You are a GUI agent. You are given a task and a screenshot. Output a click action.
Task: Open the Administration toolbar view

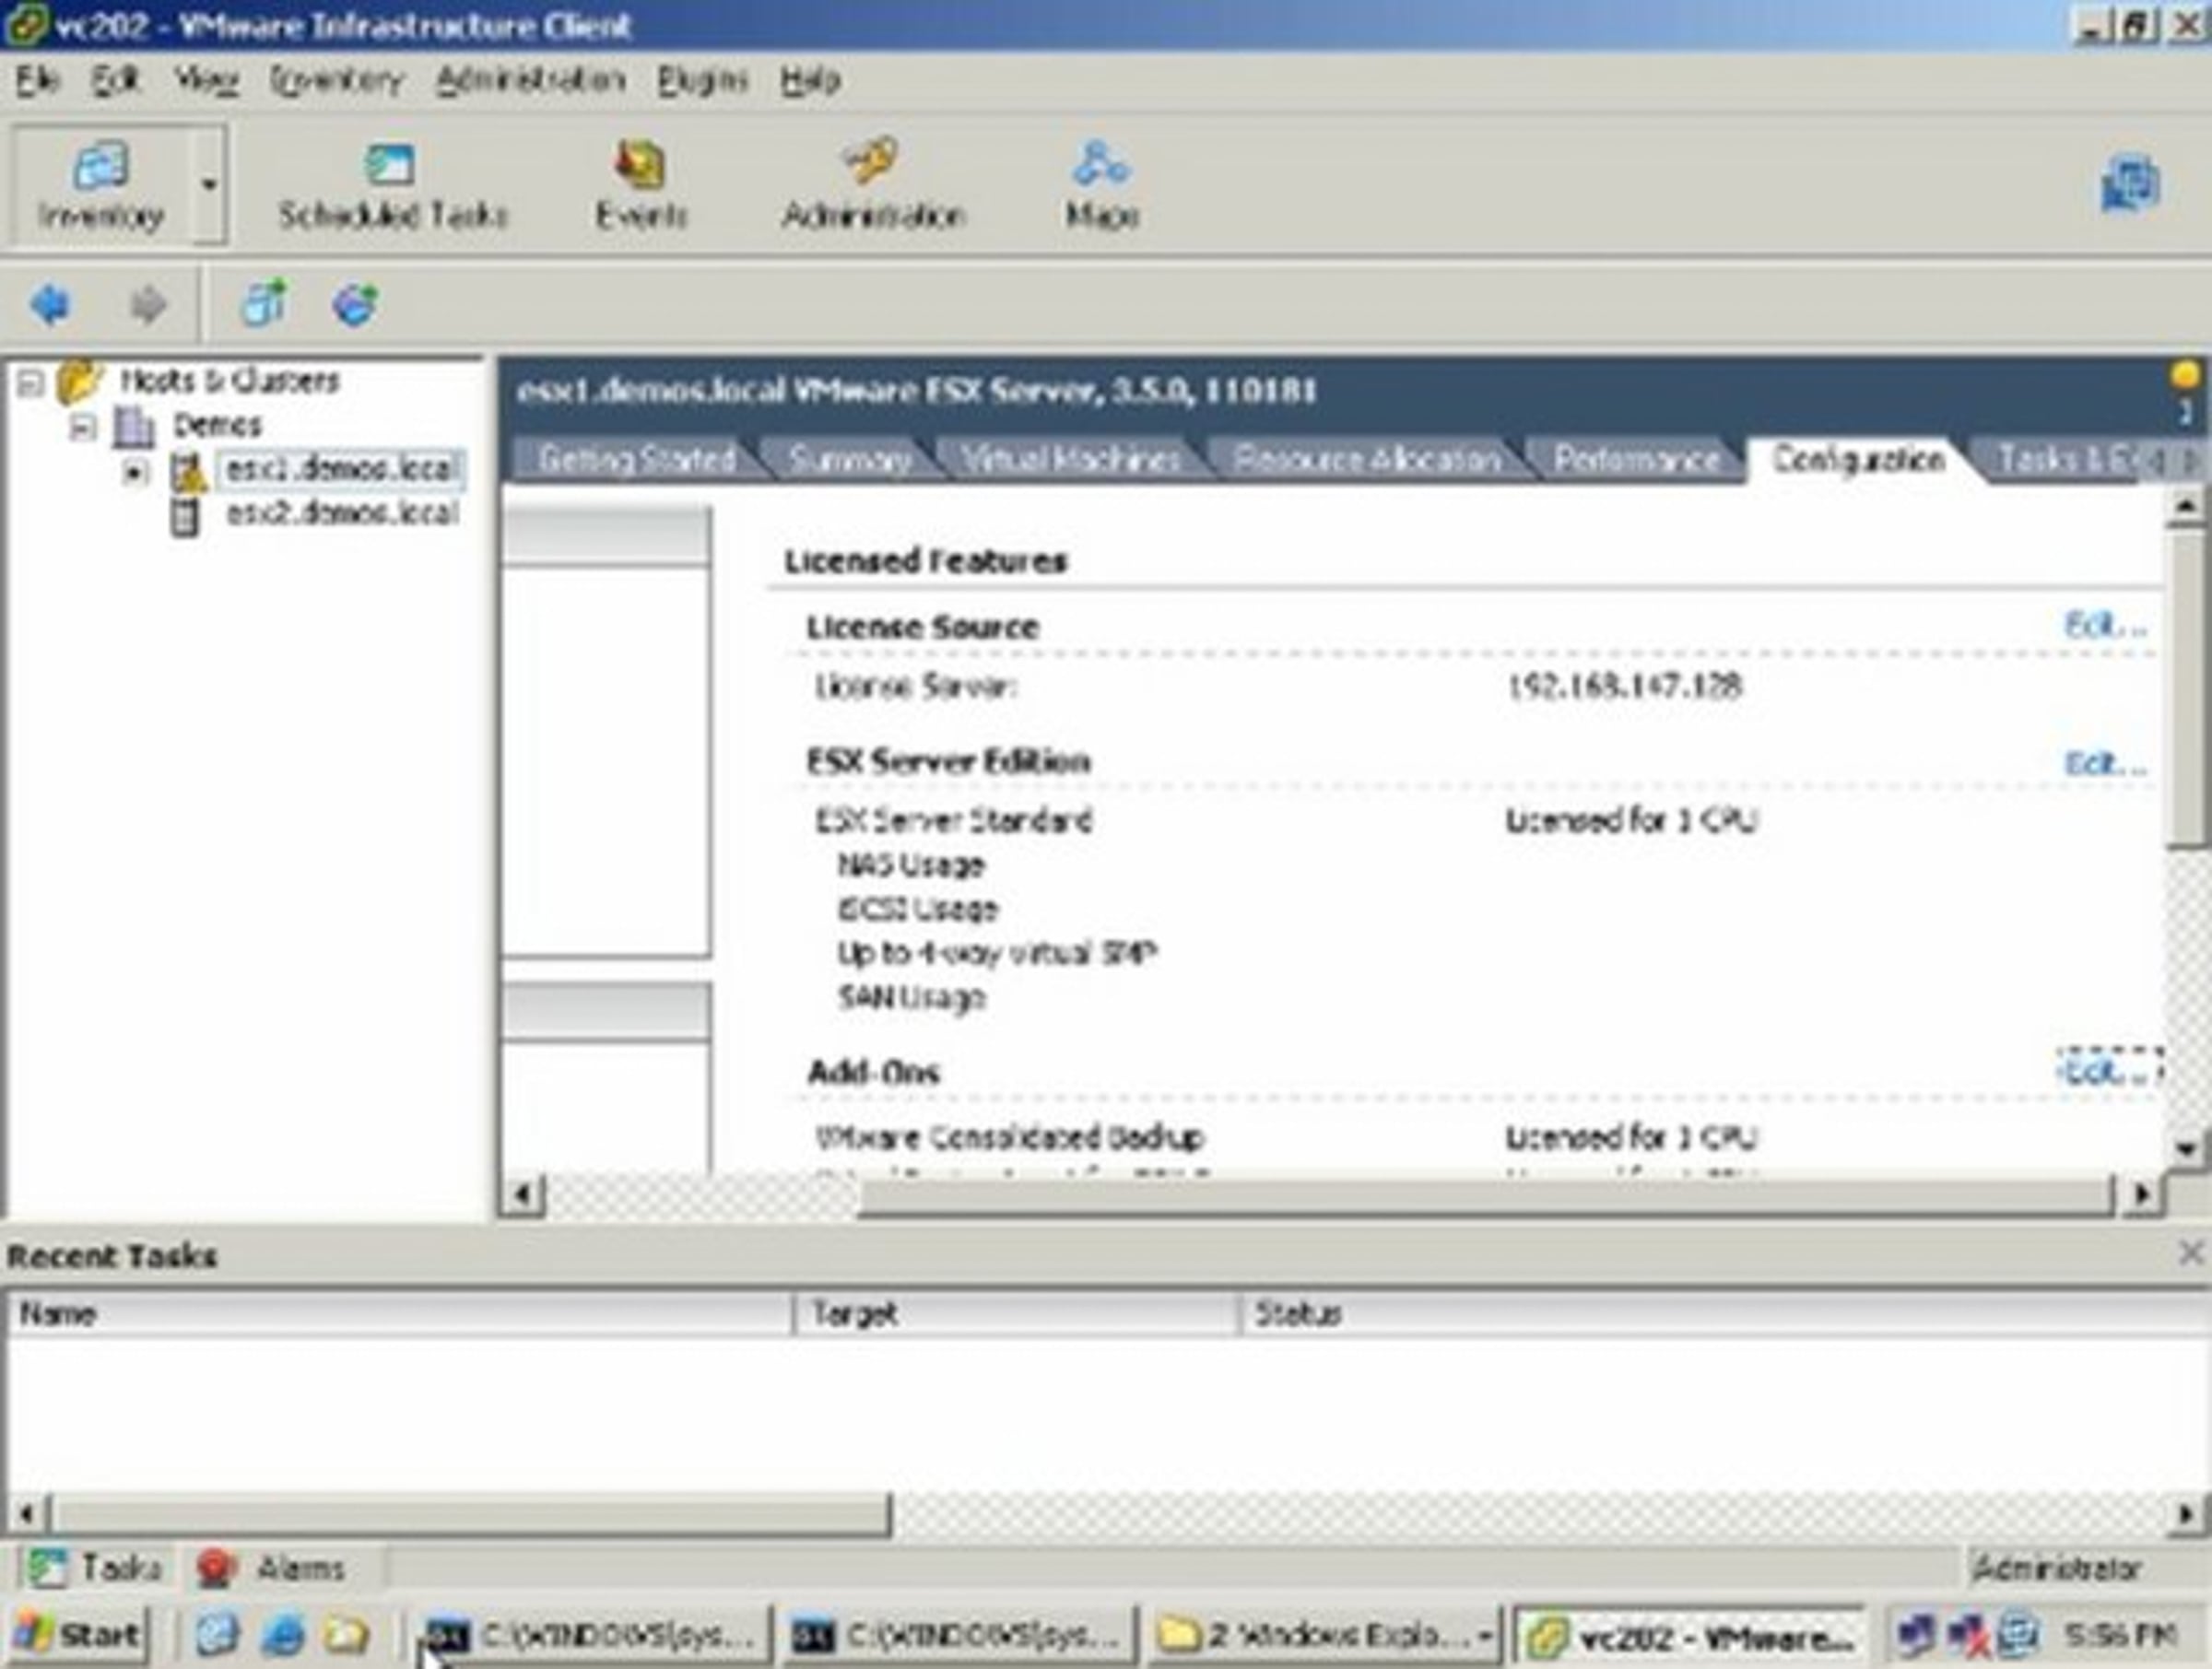(x=873, y=185)
